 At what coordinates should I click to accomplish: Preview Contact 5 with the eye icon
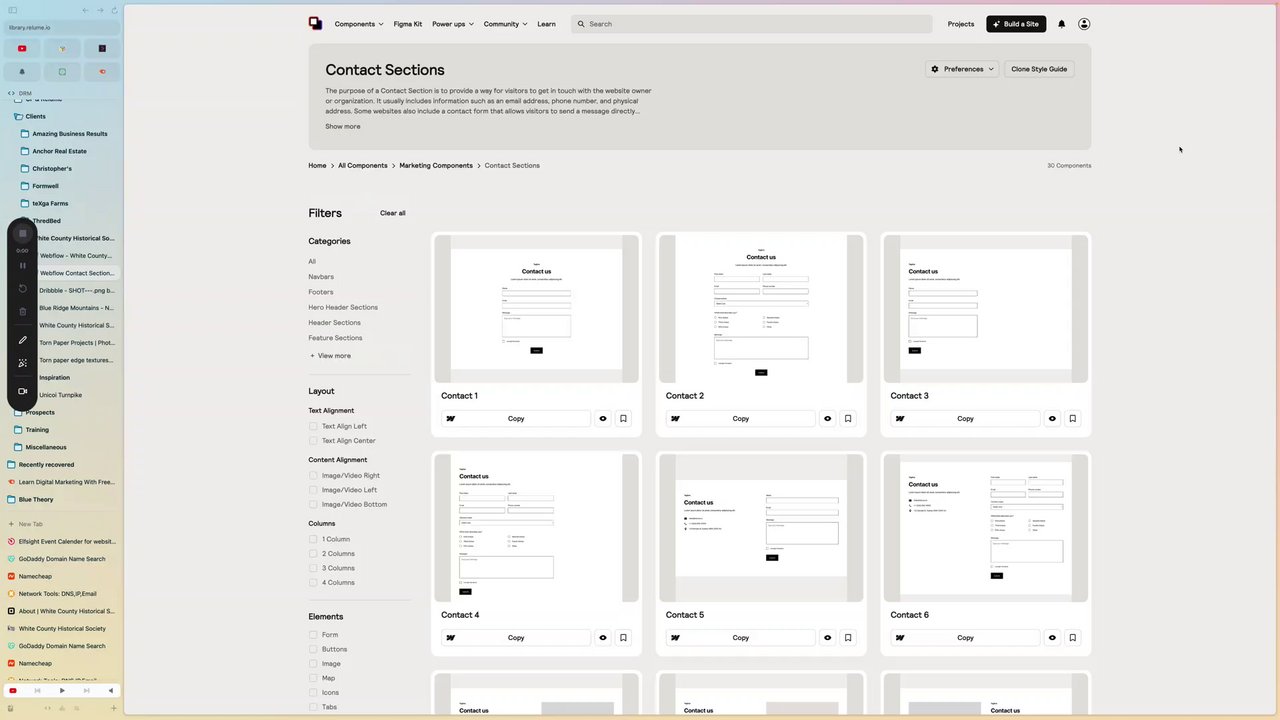pos(827,638)
